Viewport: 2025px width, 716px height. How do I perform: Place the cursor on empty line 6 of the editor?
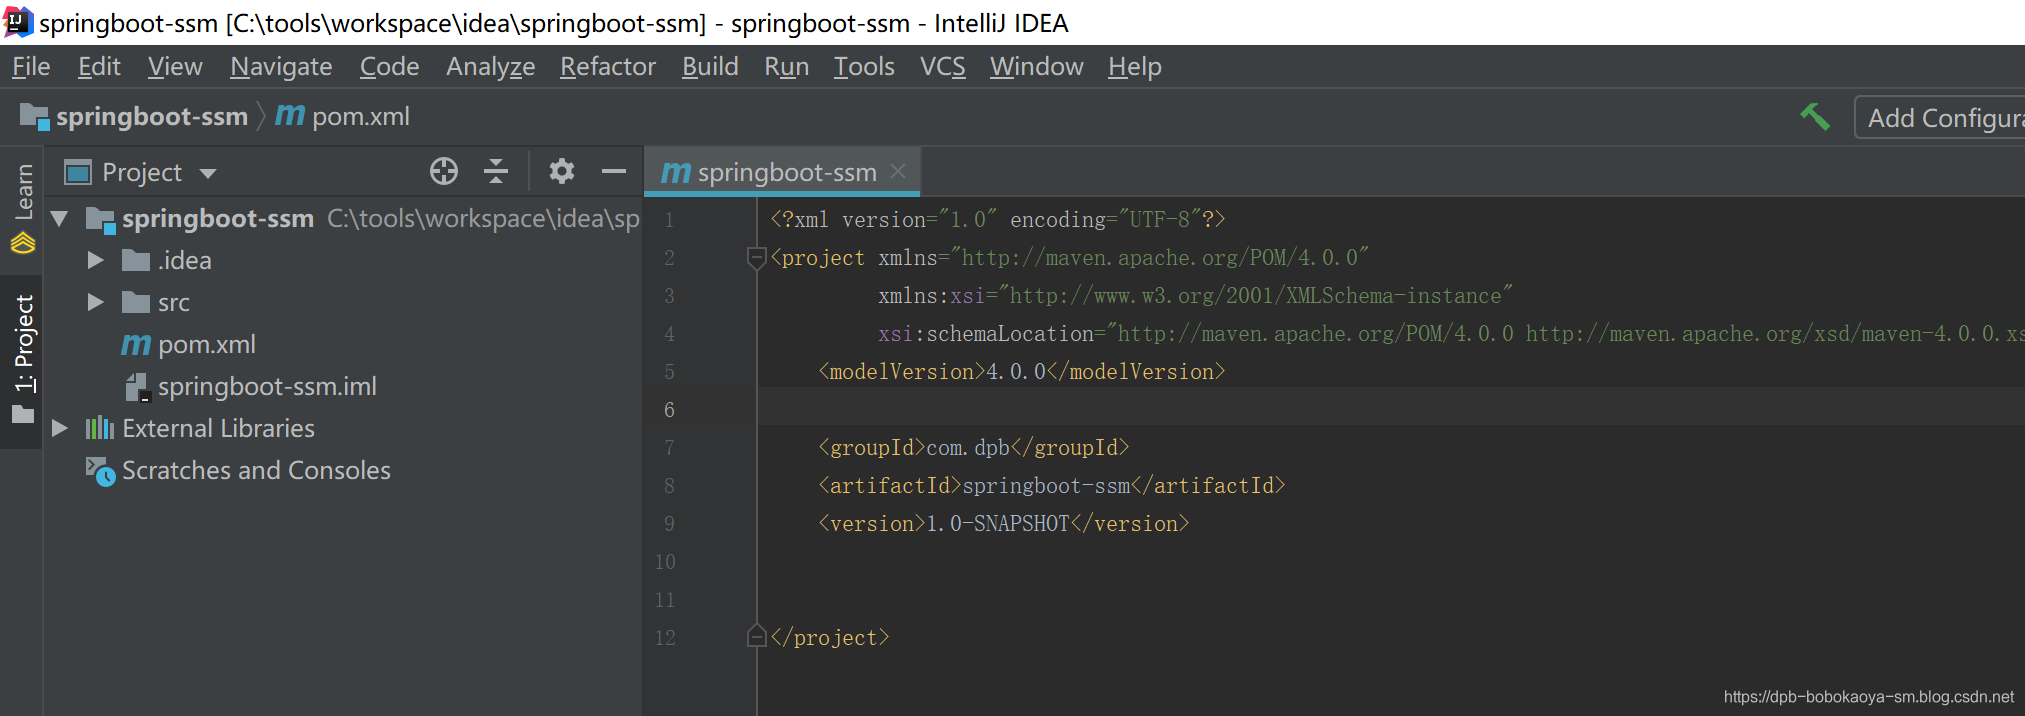[1390, 410]
